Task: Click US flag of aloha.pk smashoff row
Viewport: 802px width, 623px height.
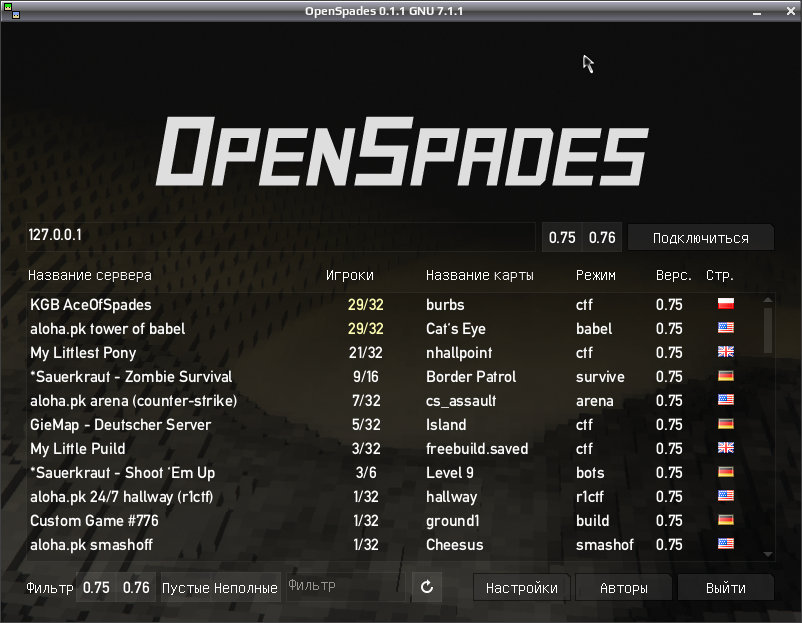Action: (725, 544)
